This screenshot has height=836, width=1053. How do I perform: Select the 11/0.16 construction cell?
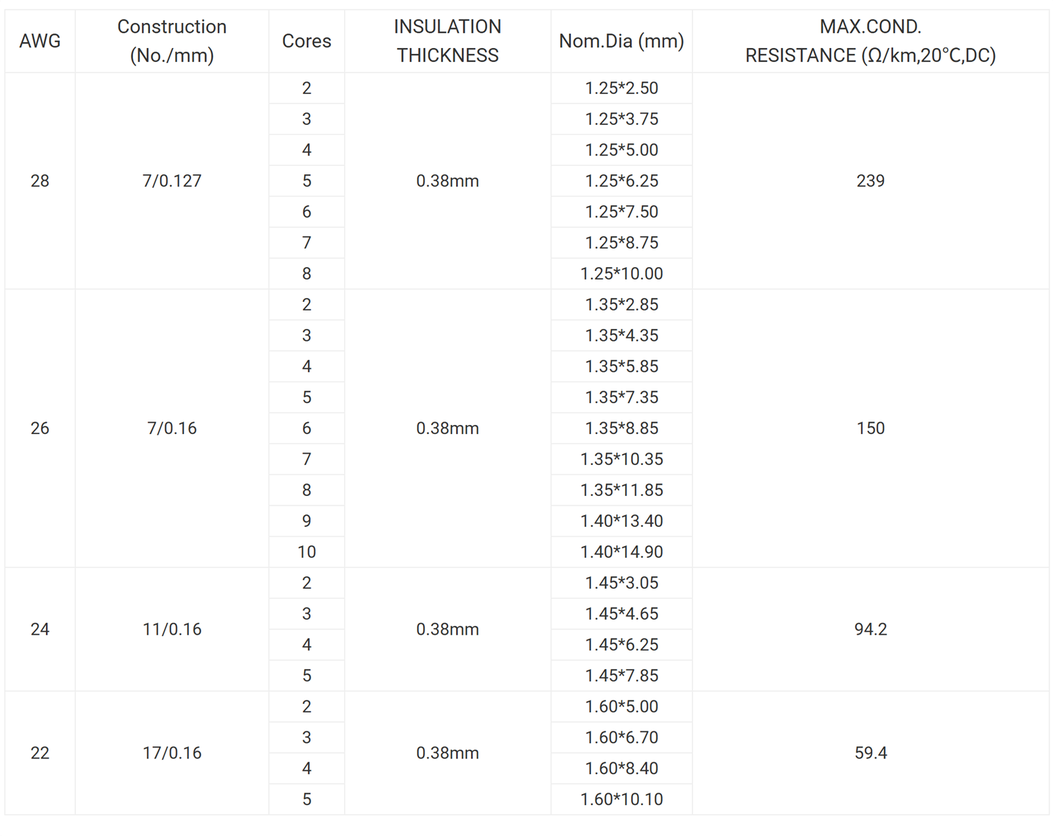(172, 629)
